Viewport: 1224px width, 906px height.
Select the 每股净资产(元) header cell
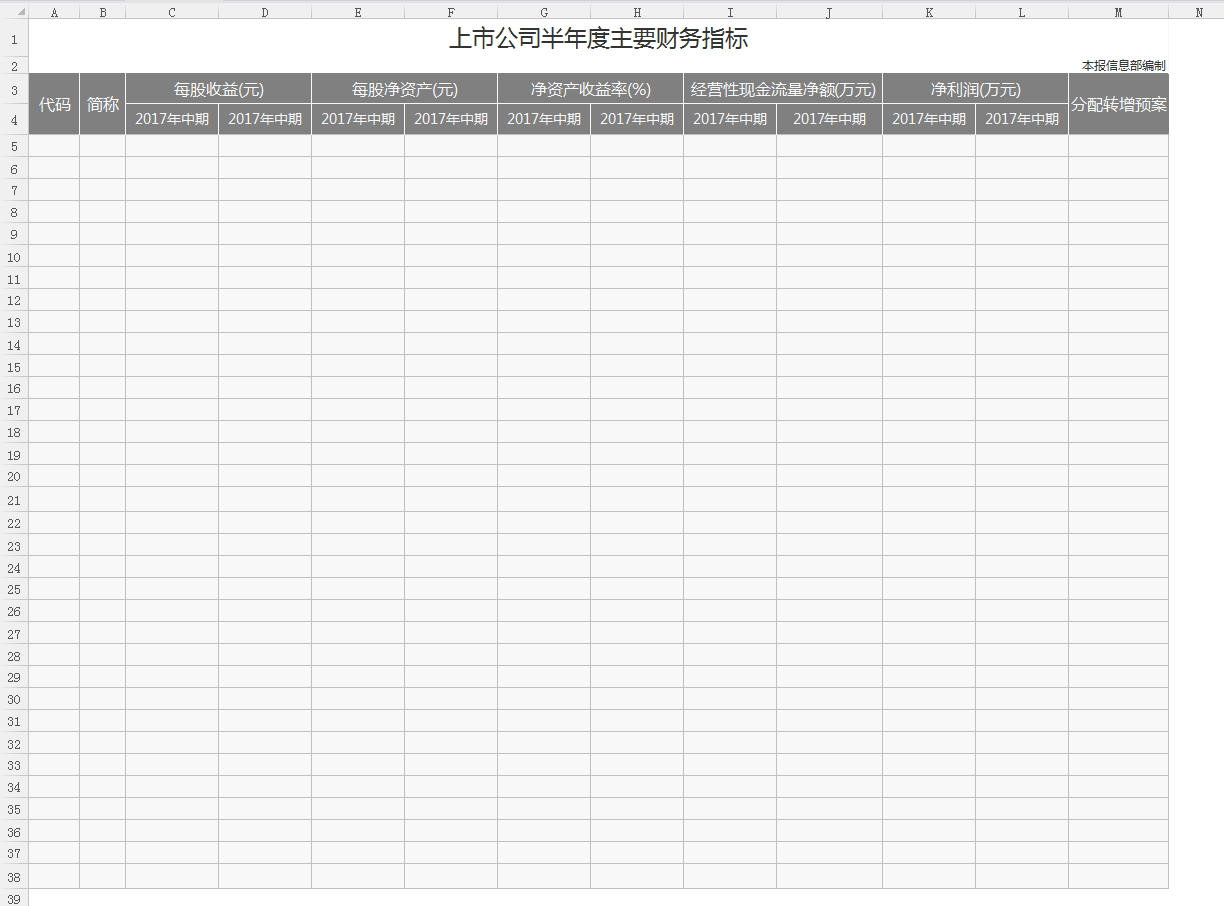click(404, 89)
